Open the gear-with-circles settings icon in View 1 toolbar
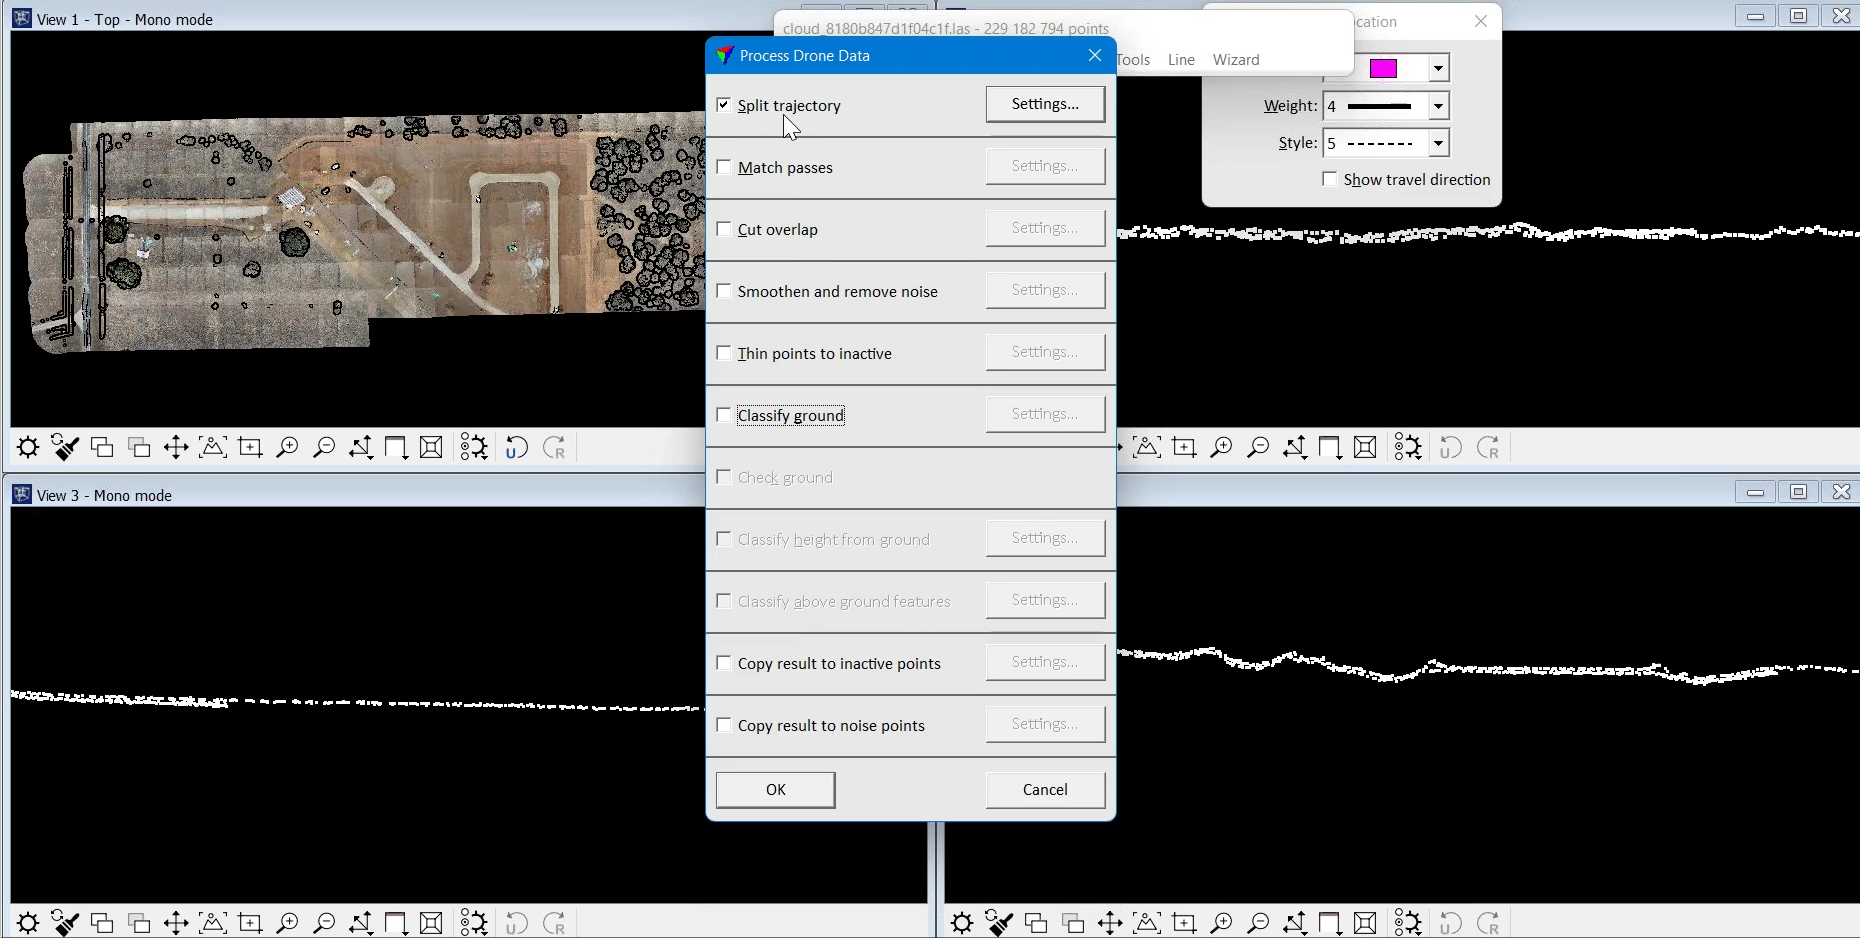Image resolution: width=1860 pixels, height=938 pixels. click(474, 447)
